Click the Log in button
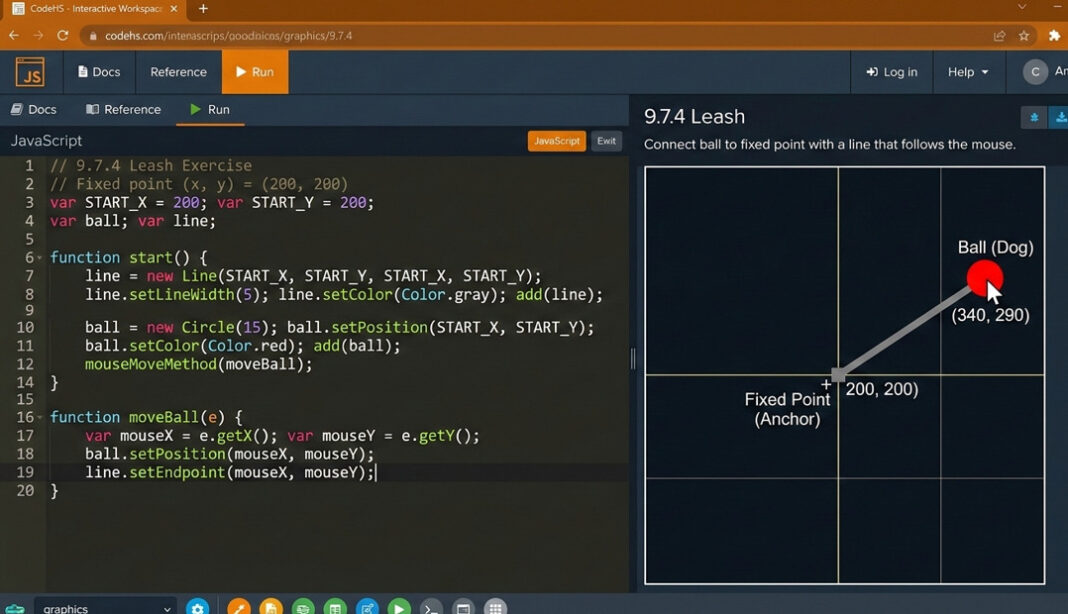This screenshot has height=614, width=1068. pos(891,71)
